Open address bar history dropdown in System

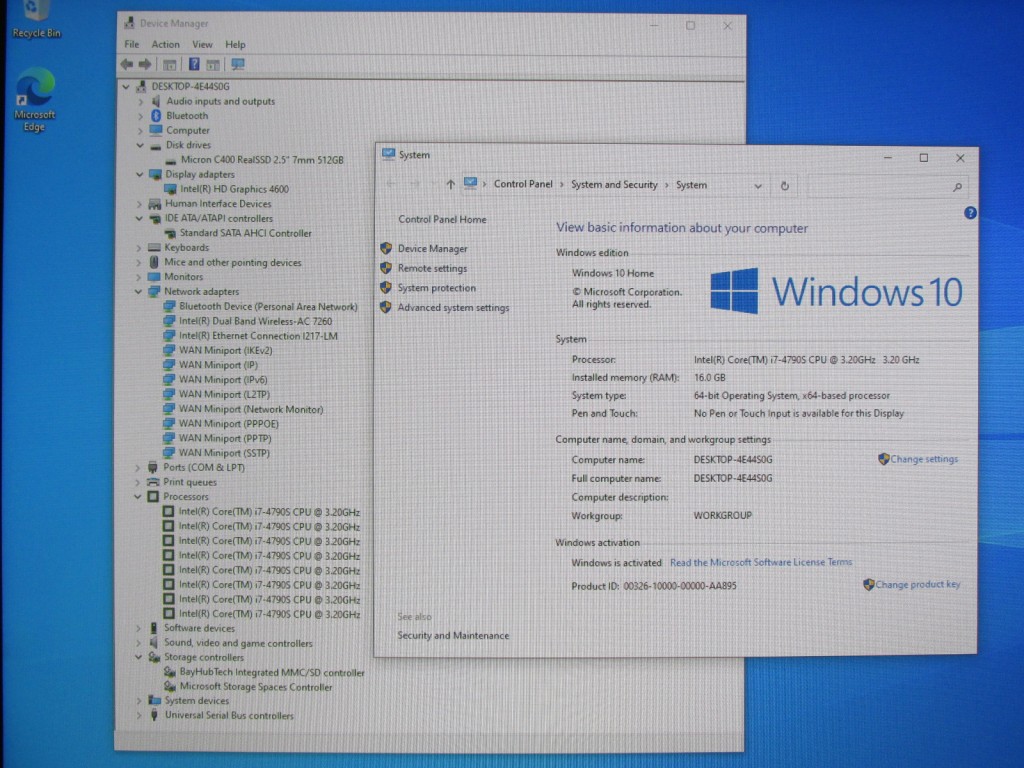(x=758, y=185)
